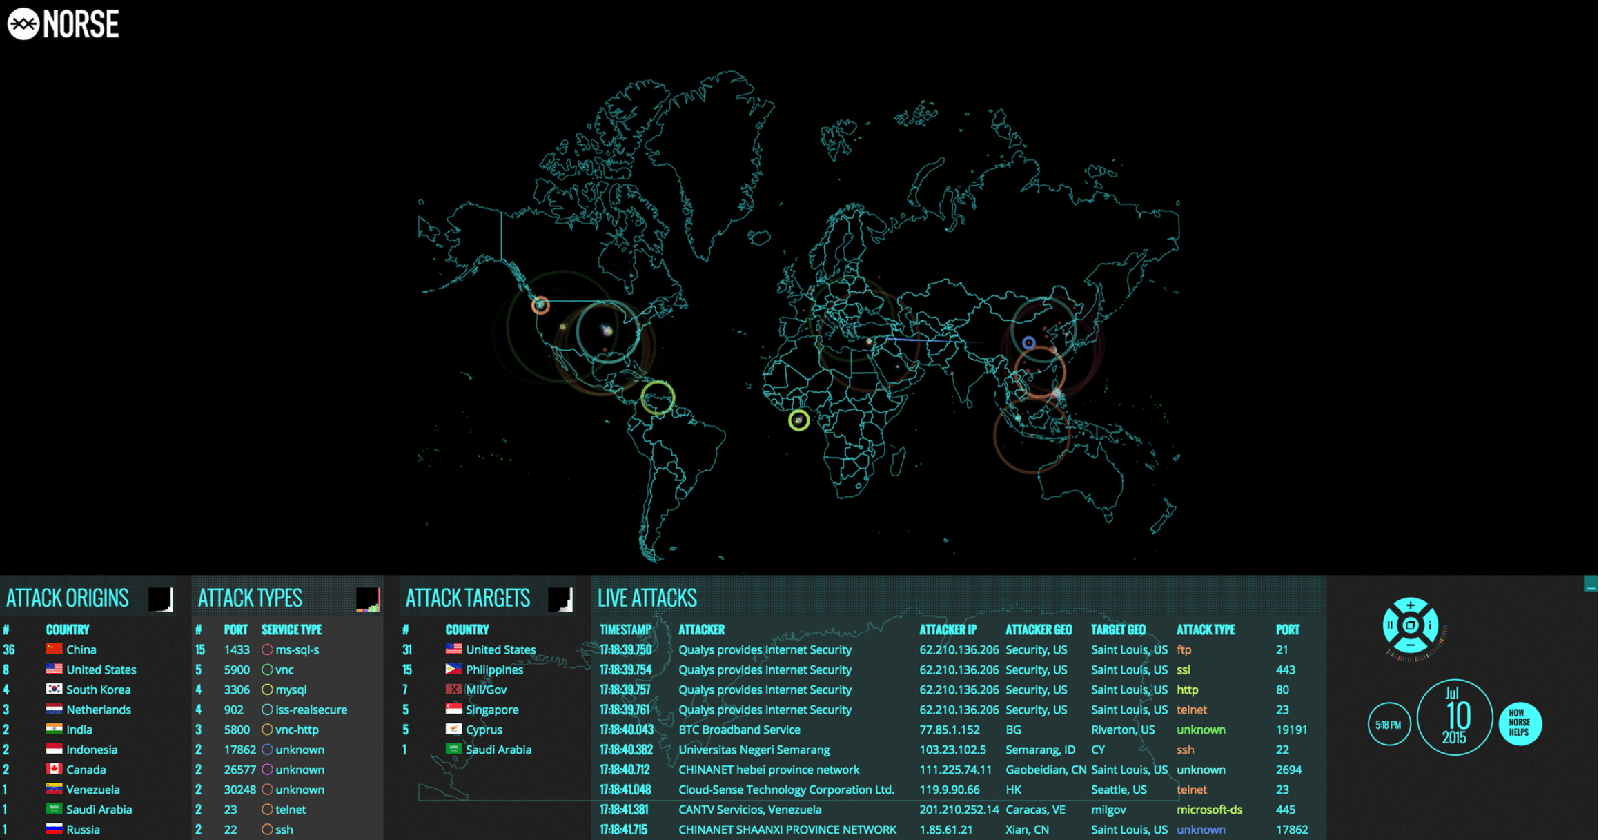Toggle the vnc service type circle
This screenshot has height=840, width=1599.
coord(267,670)
